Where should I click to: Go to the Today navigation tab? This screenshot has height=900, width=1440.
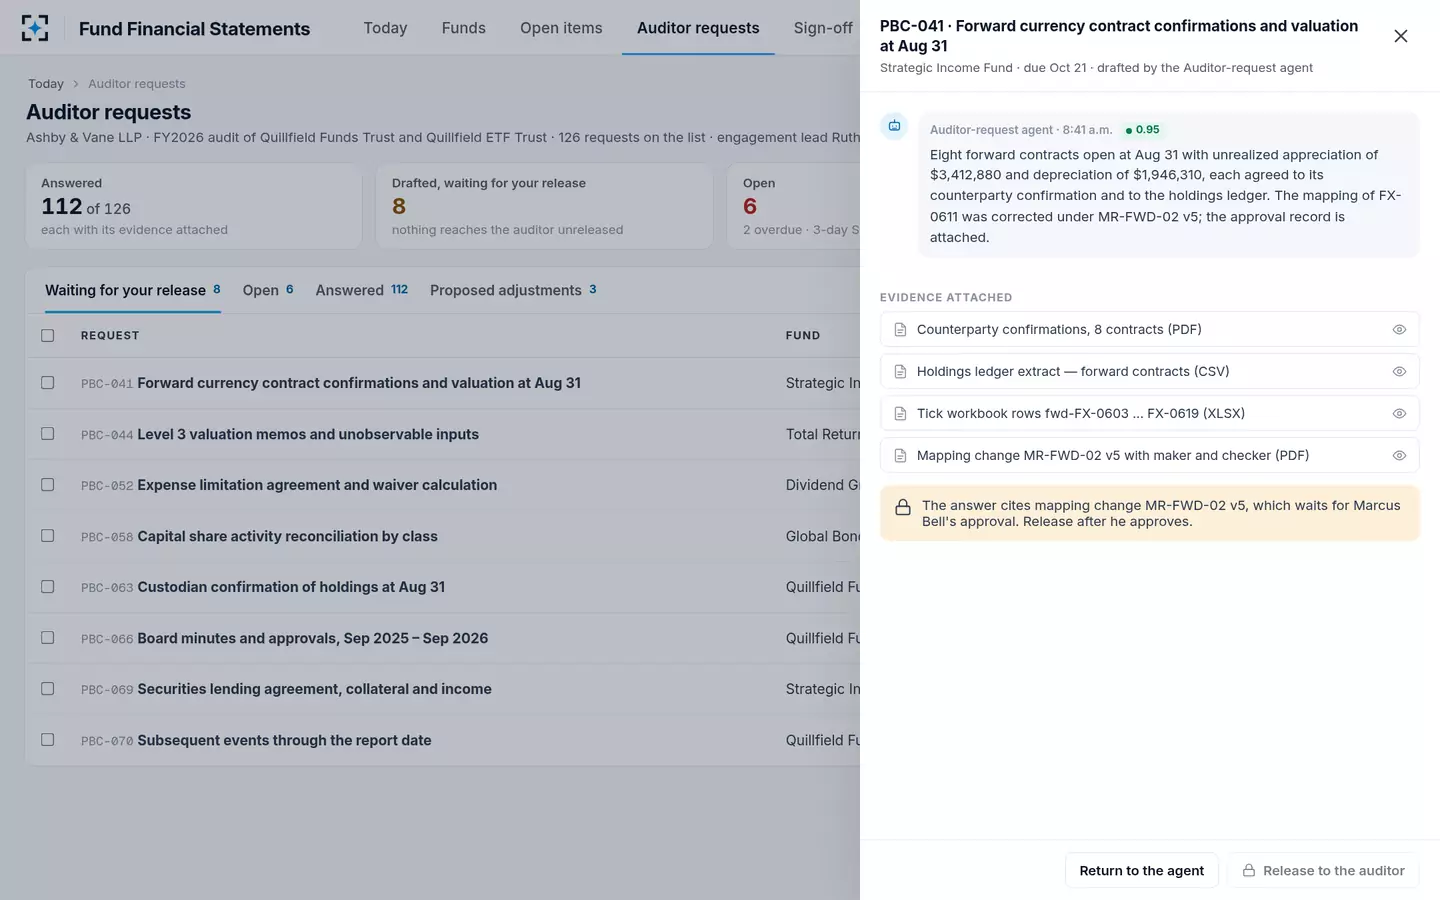click(x=385, y=28)
